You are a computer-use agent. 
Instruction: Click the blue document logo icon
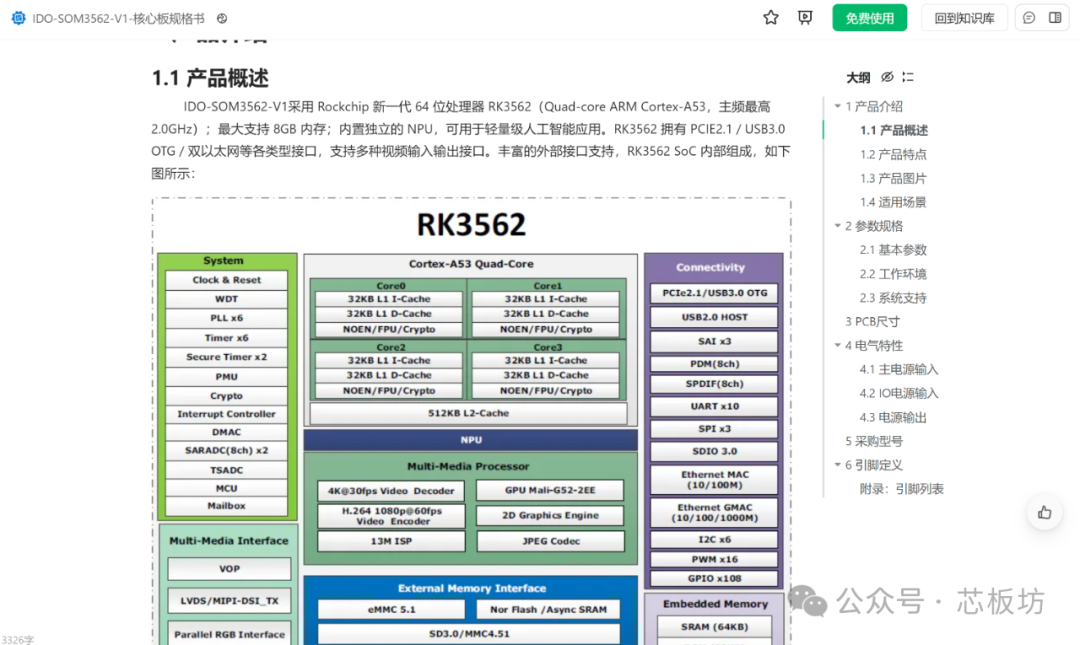click(18, 18)
